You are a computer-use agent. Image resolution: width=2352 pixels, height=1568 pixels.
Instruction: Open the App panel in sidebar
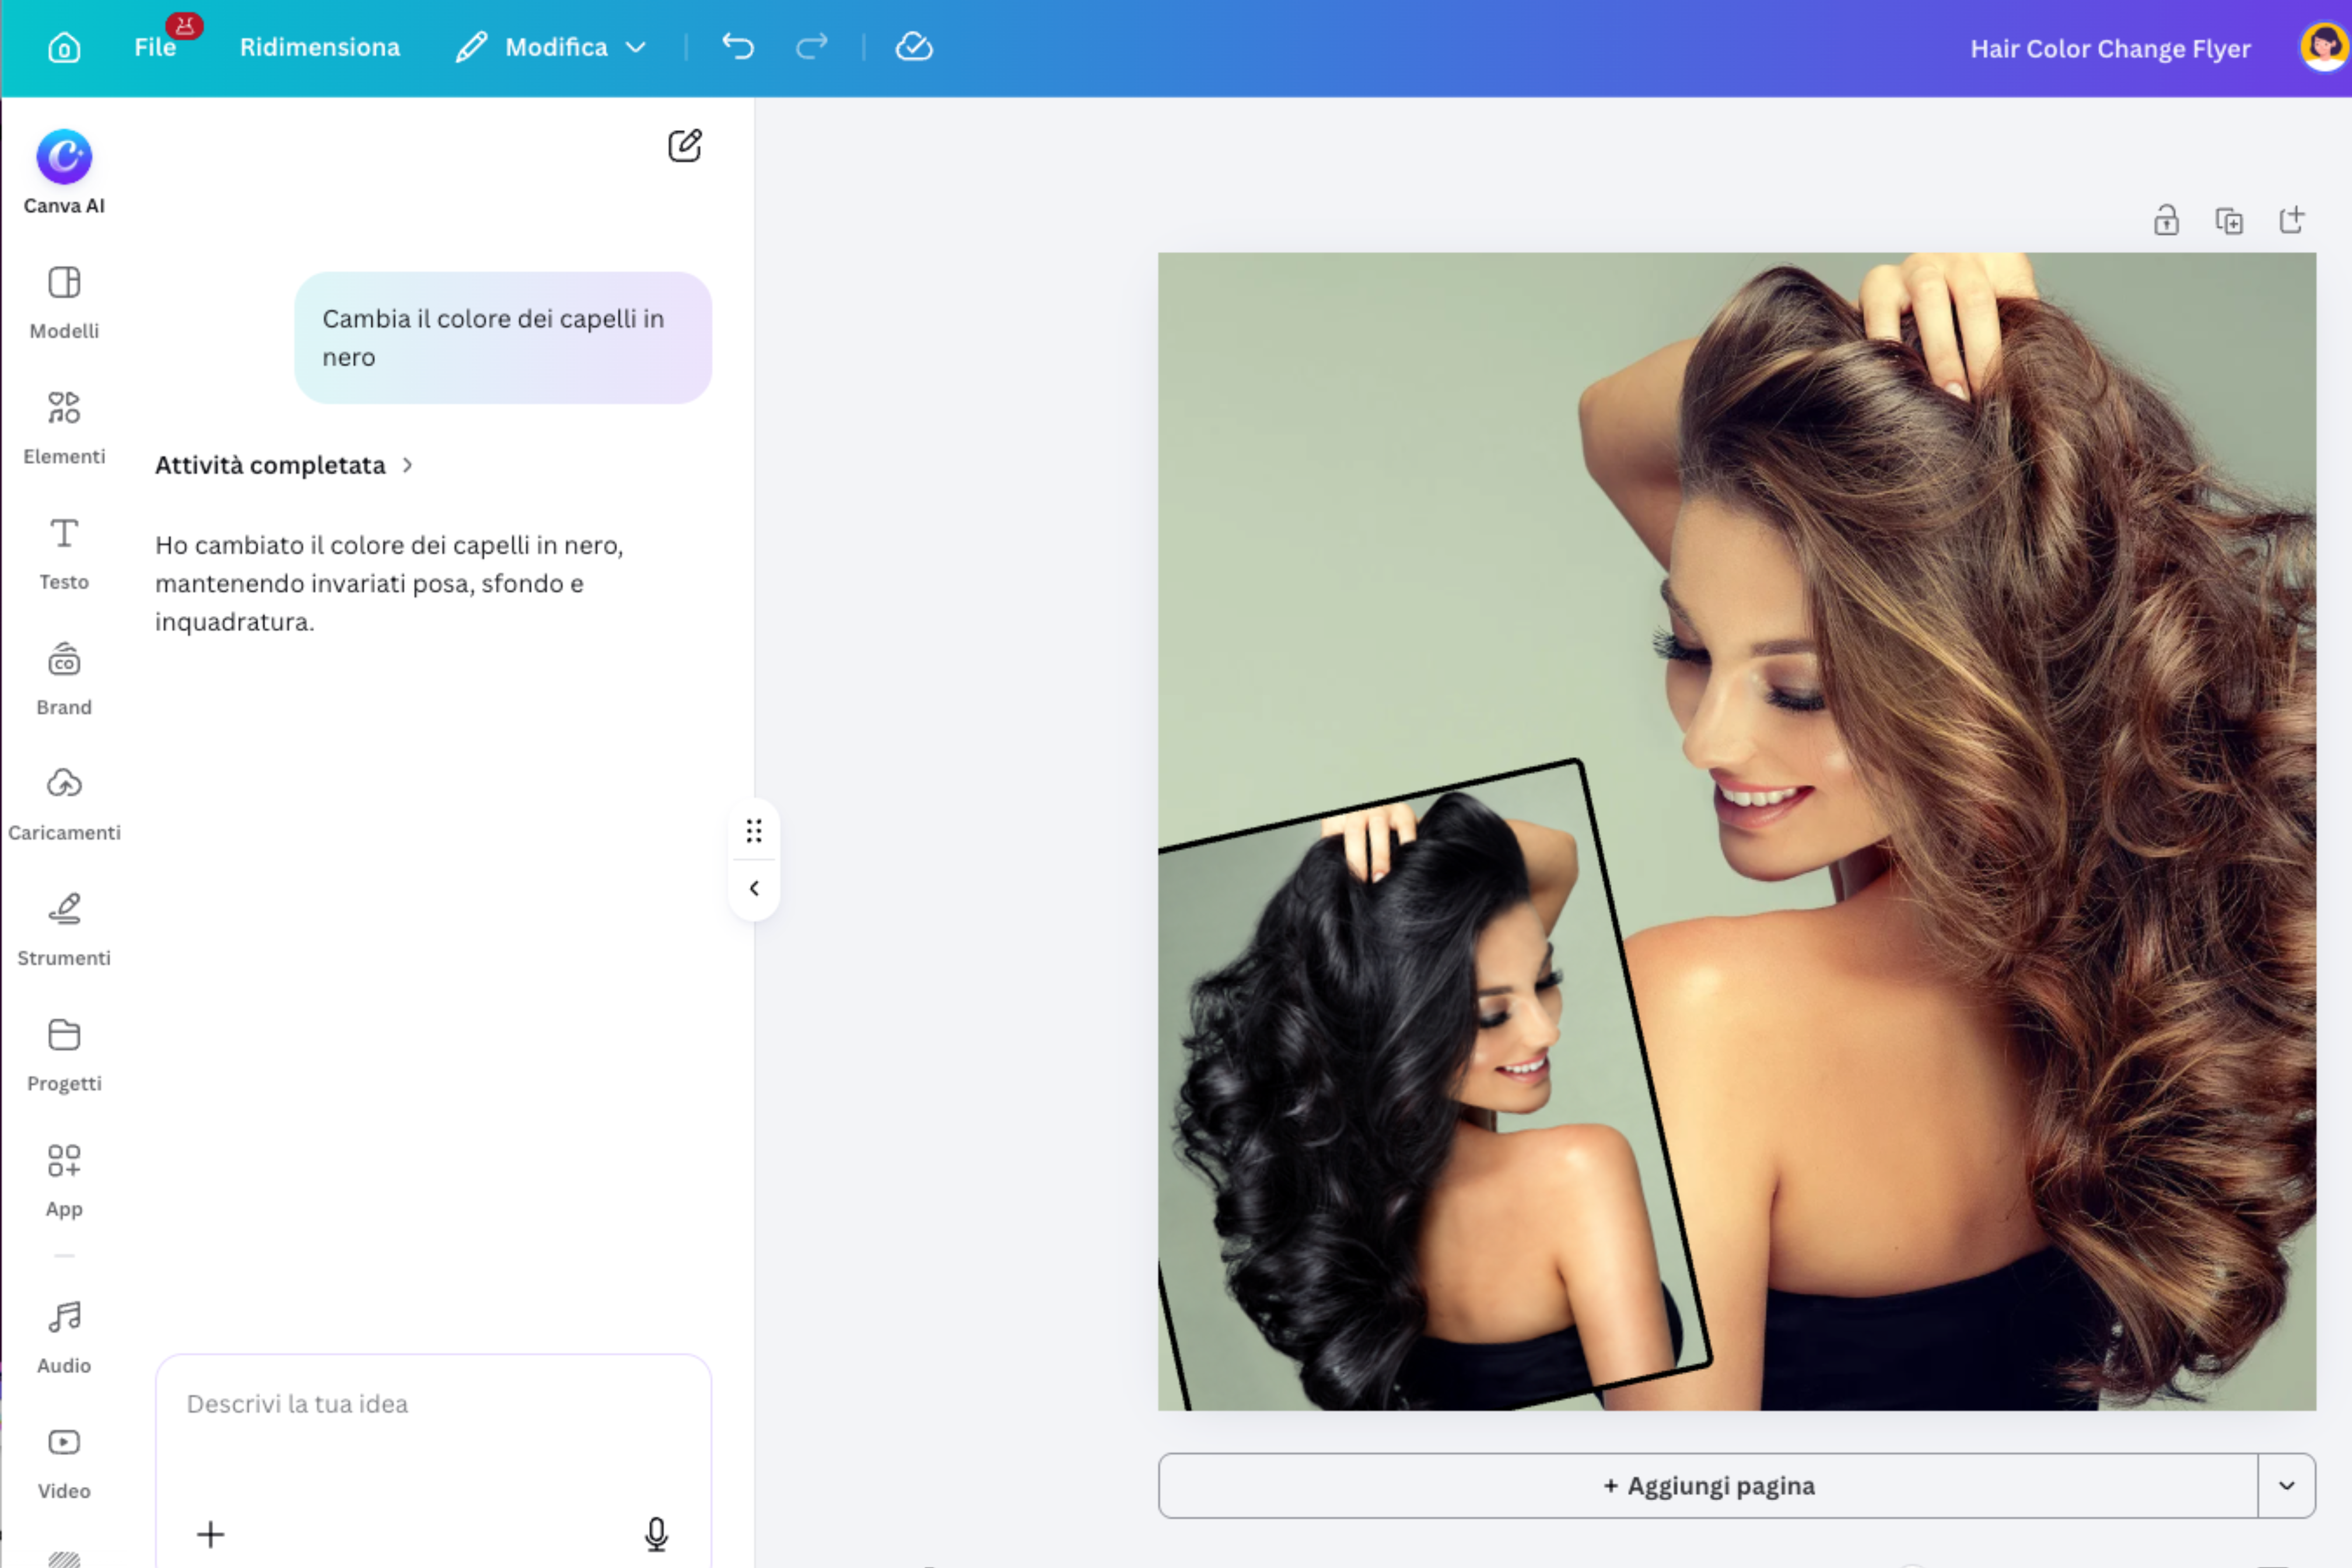64,1181
